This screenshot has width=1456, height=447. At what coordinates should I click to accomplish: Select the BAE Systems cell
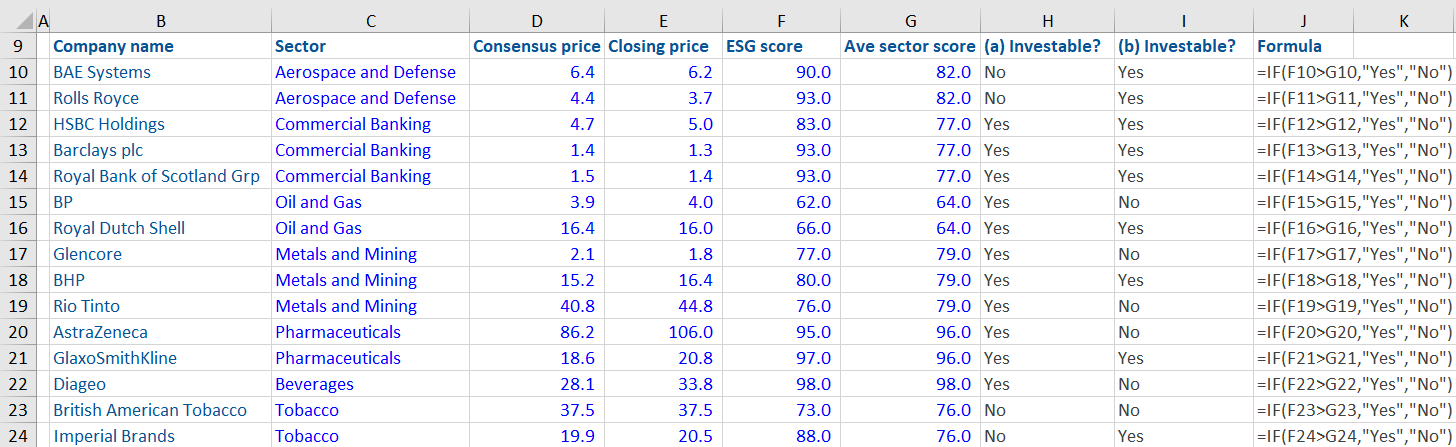click(102, 72)
